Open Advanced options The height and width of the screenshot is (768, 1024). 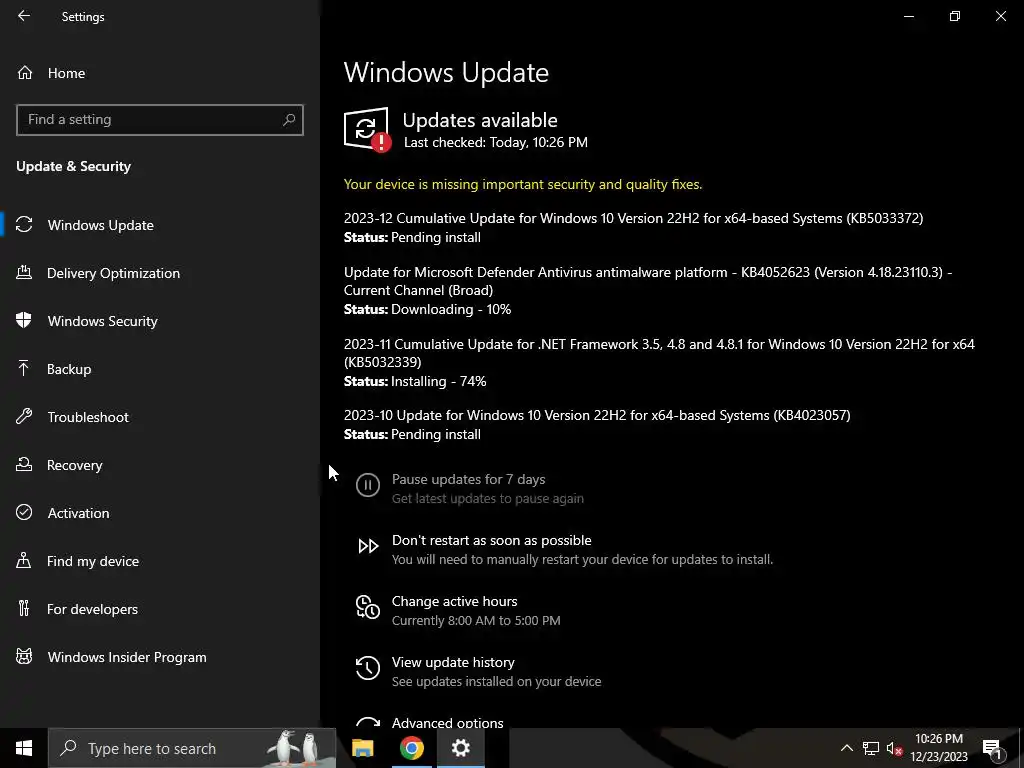(x=447, y=722)
